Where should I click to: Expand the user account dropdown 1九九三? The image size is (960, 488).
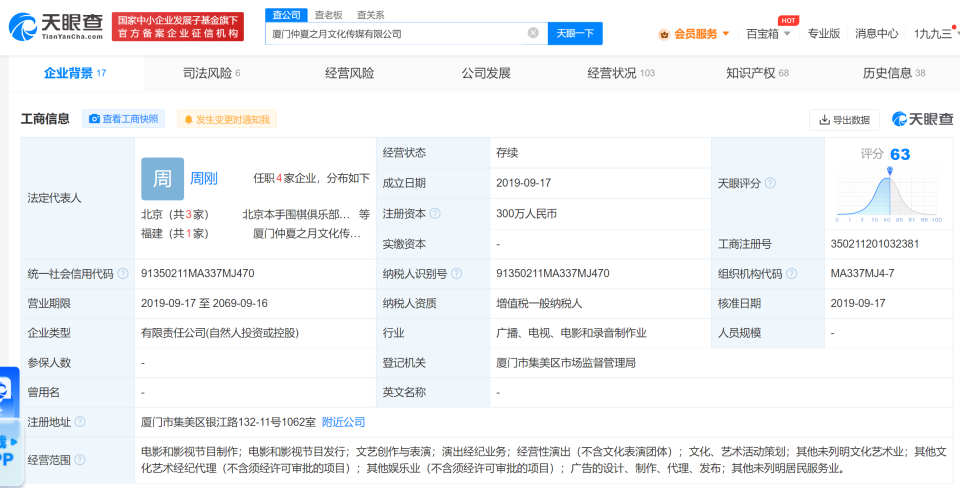[933, 33]
